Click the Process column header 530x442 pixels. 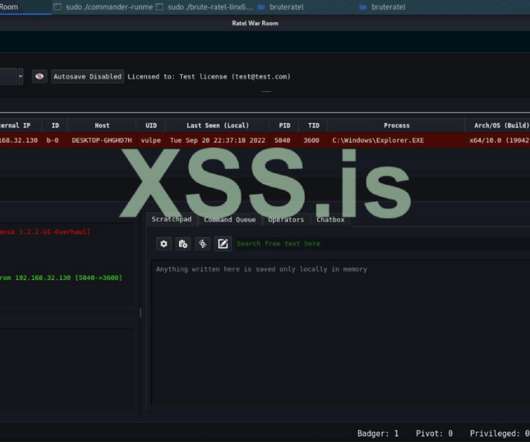(396, 125)
